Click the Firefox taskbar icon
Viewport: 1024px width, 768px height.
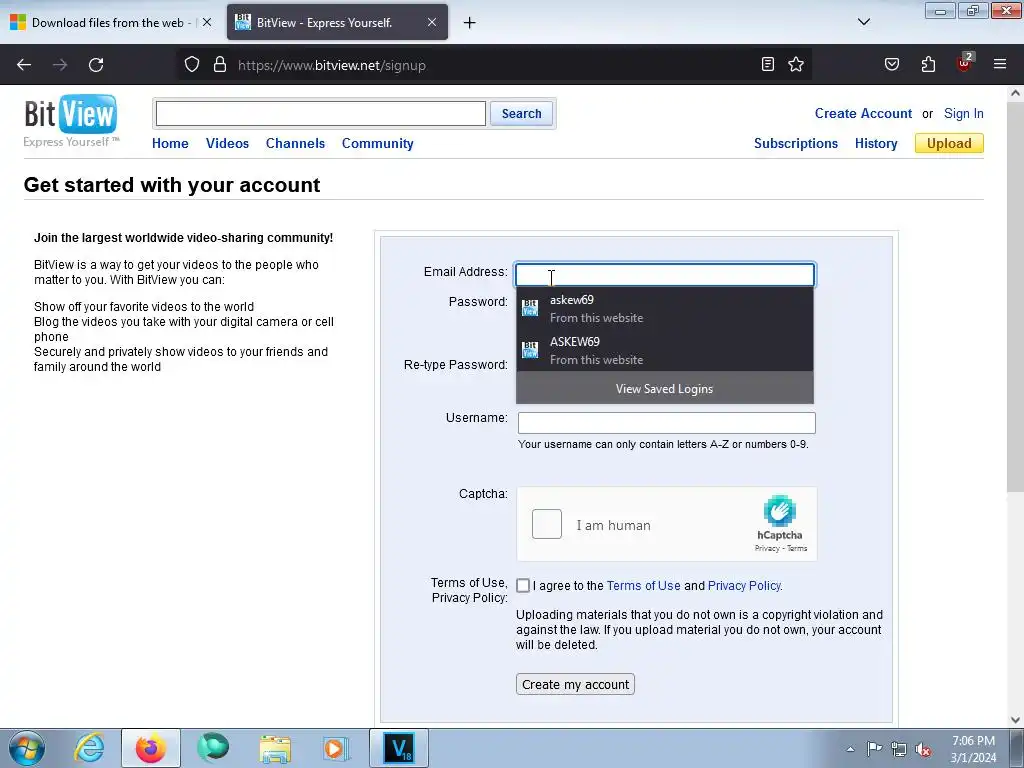click(151, 748)
